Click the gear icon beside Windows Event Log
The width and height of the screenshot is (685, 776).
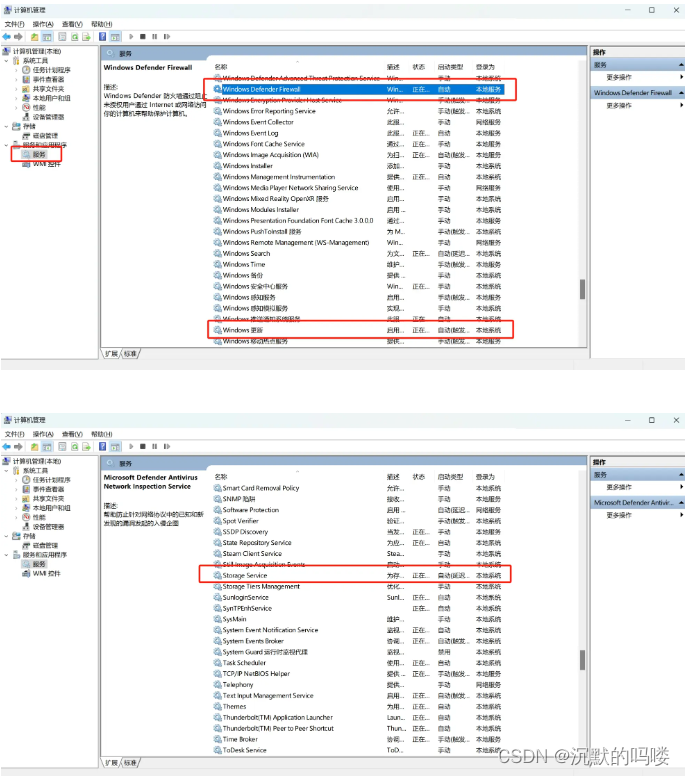click(x=217, y=133)
